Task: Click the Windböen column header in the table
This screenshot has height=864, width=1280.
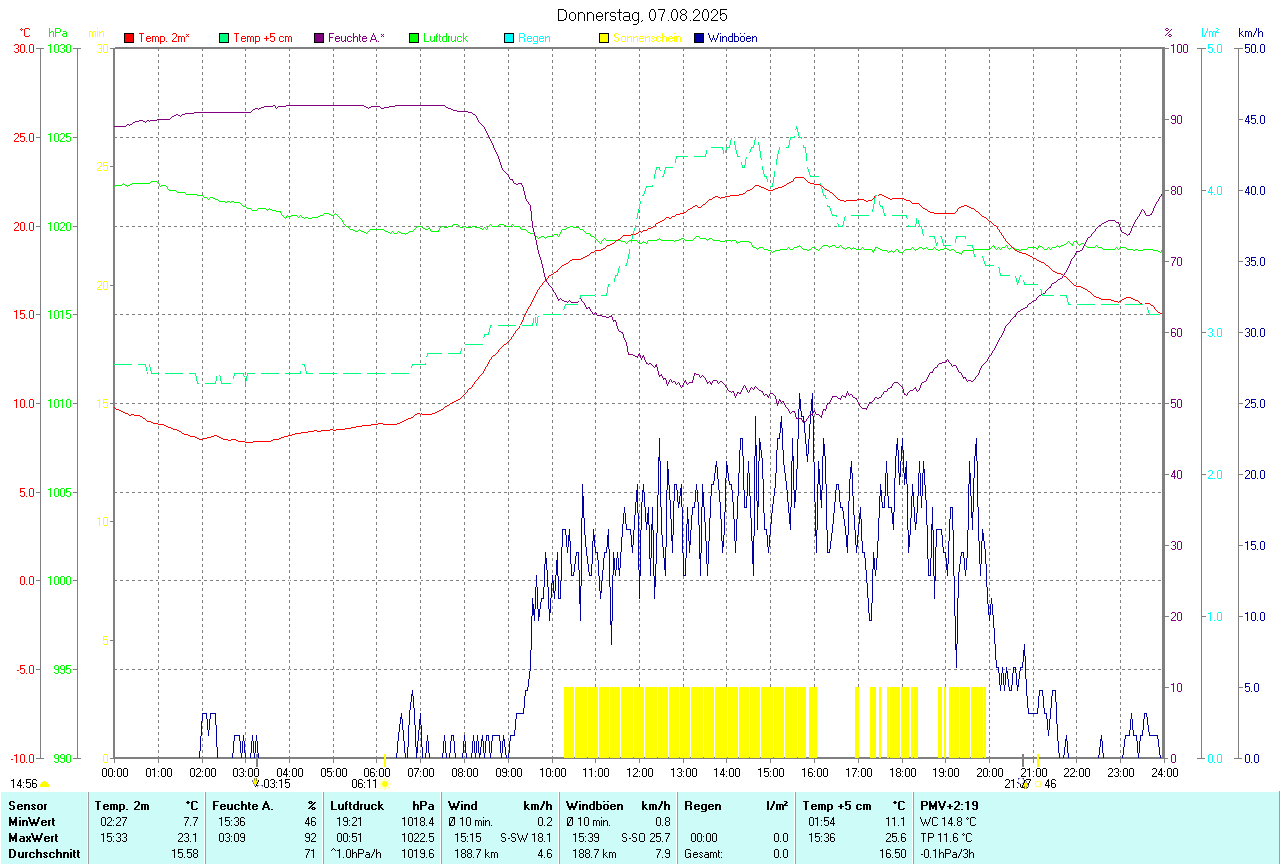Action: 592,805
